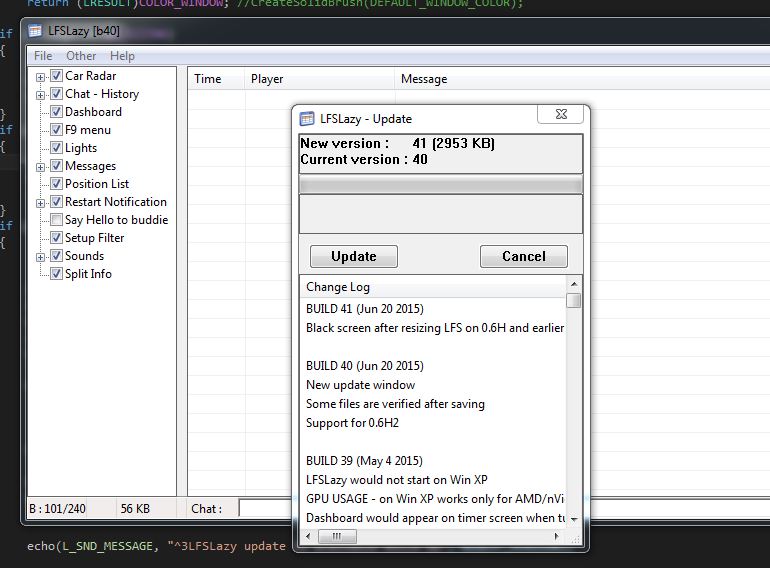
Task: Enable the Say Hello to buddie checkbox
Action: coord(56,219)
